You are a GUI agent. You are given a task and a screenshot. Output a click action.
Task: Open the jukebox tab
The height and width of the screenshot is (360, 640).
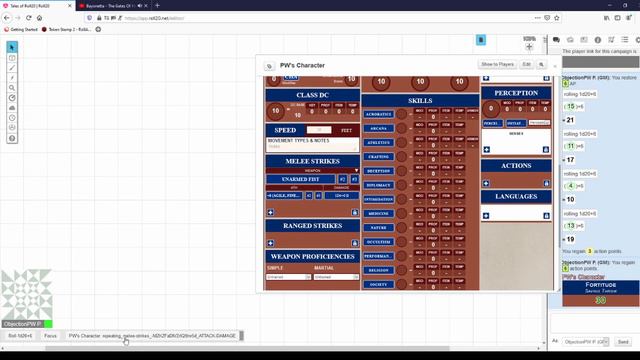tap(611, 40)
